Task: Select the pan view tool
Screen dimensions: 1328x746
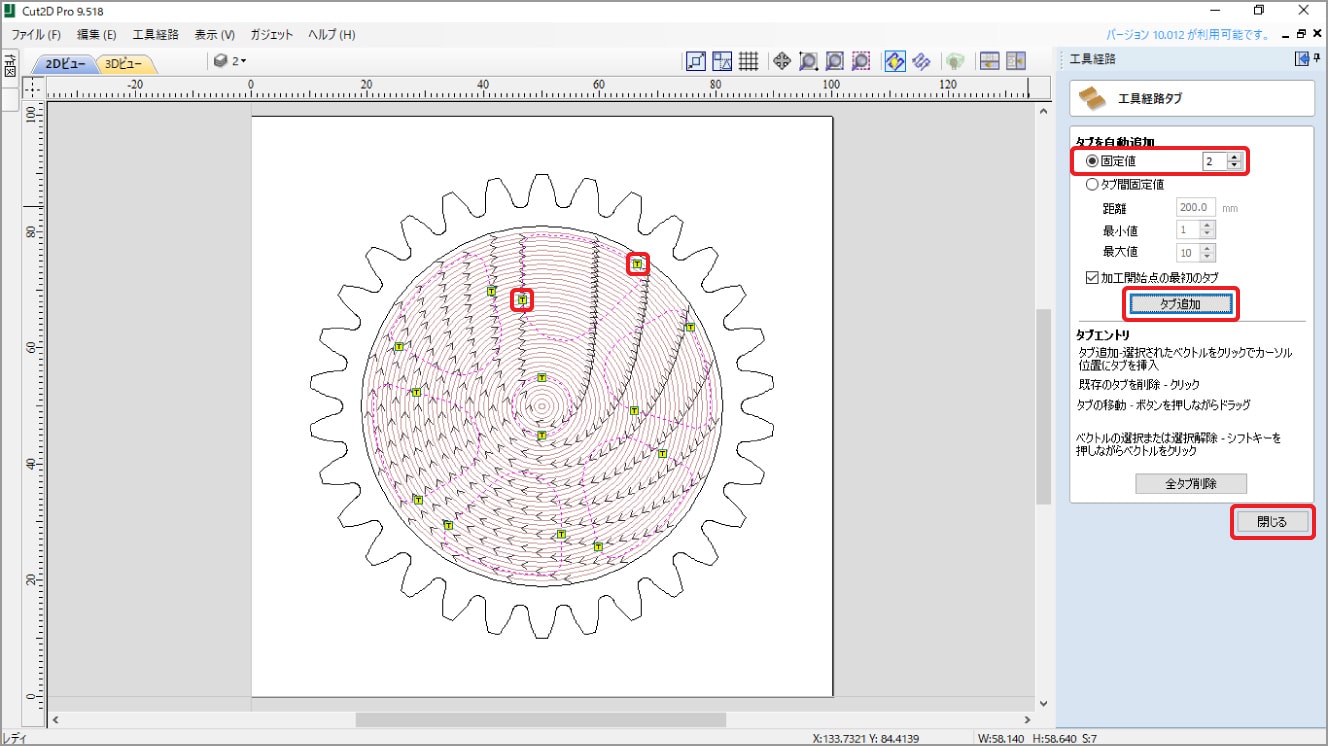Action: click(782, 61)
